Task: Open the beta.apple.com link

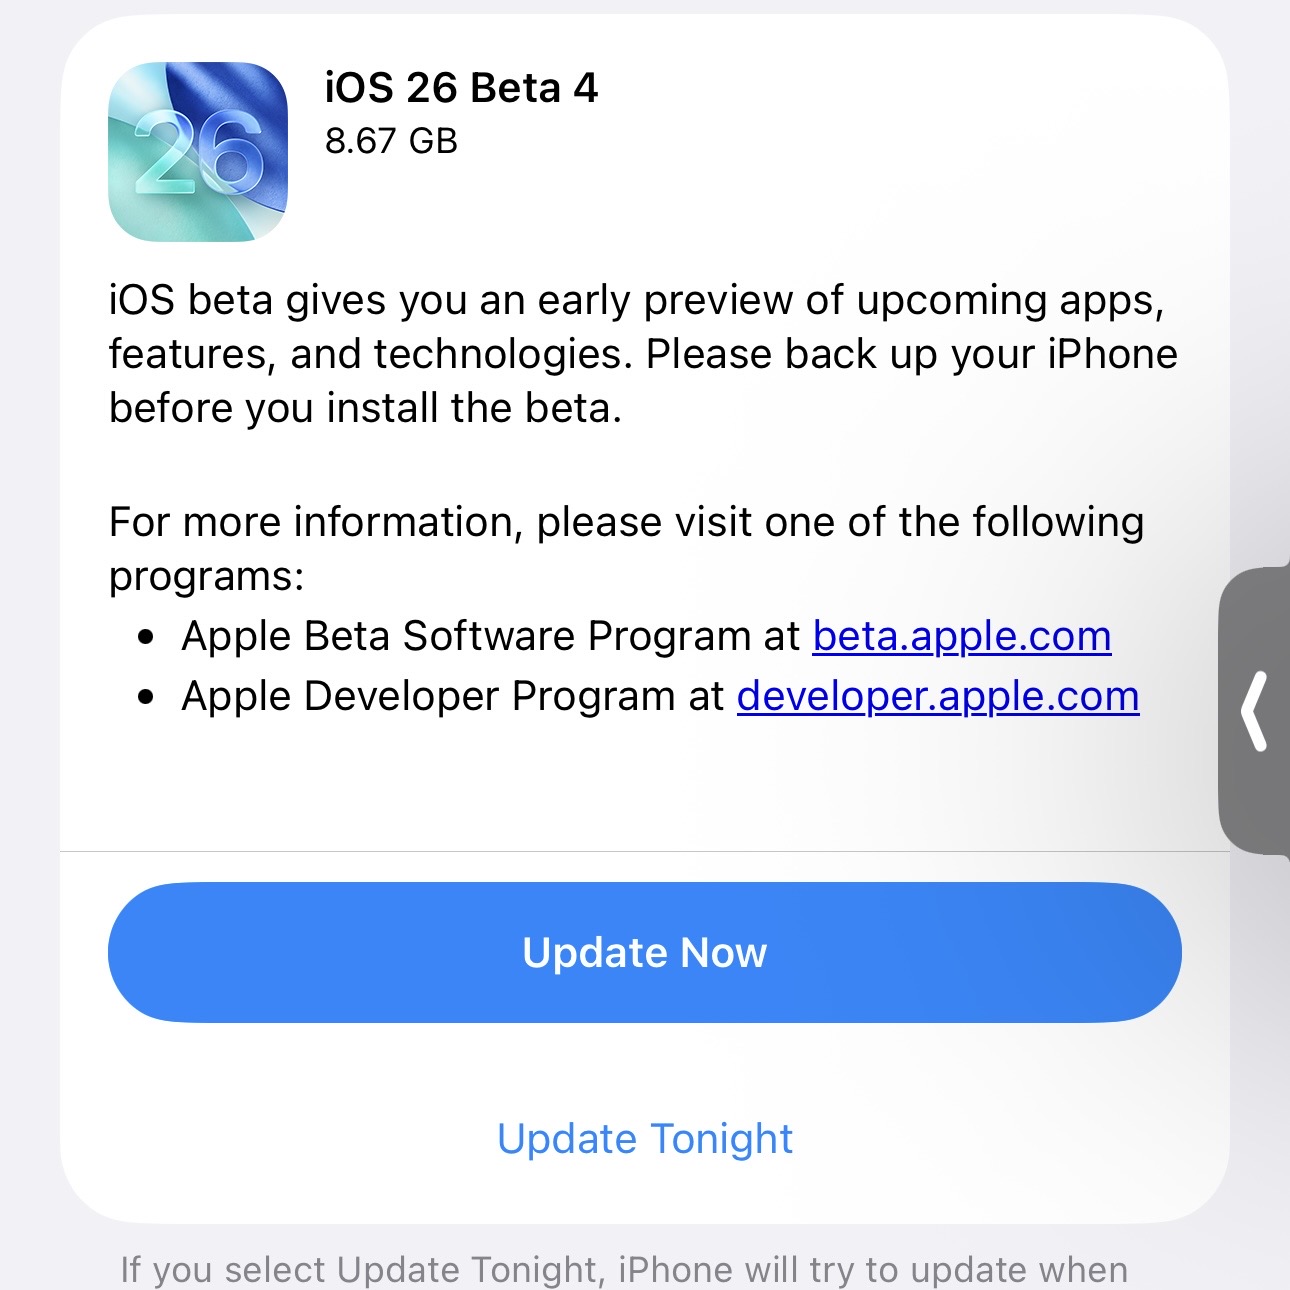Action: pyautogui.click(x=961, y=637)
